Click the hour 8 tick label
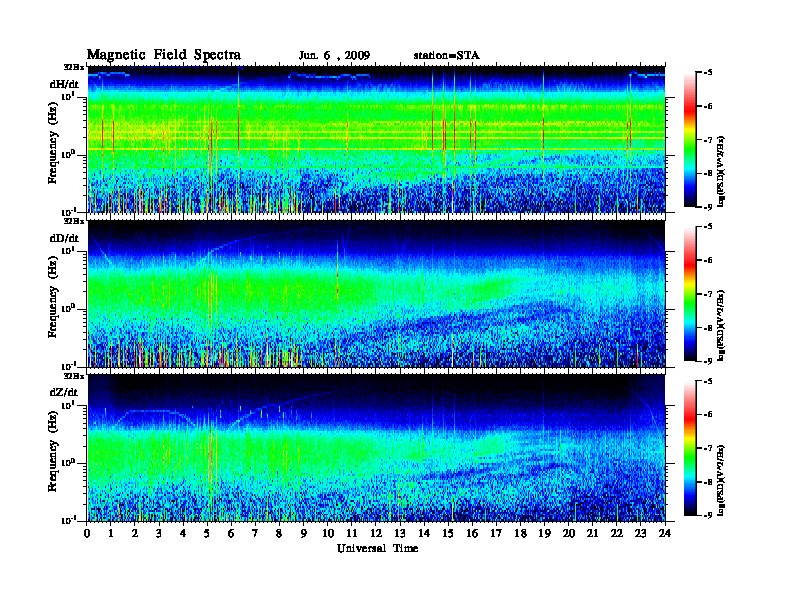792x612 pixels. (279, 533)
